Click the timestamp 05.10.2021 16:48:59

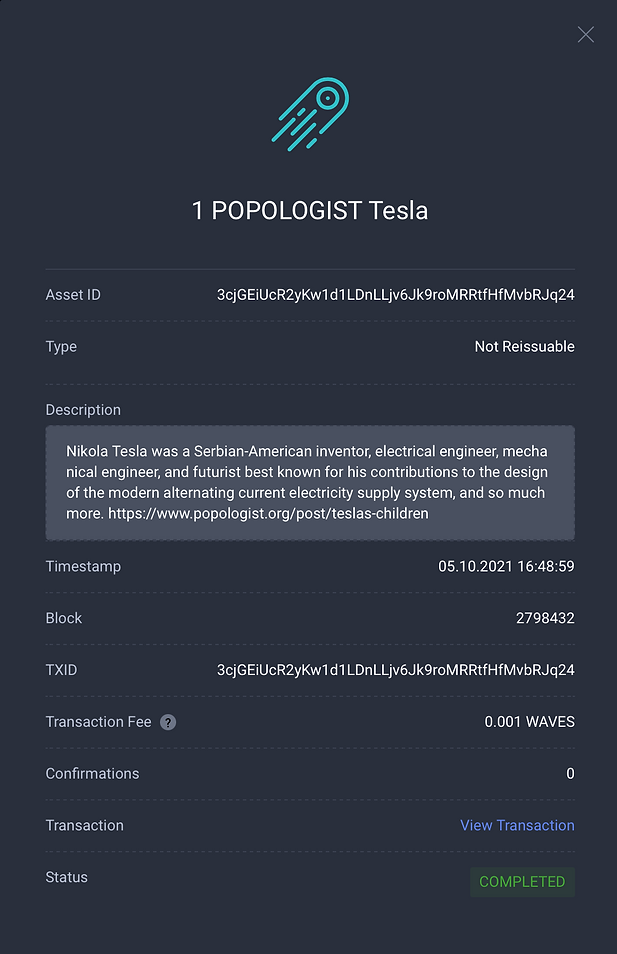[x=506, y=566]
